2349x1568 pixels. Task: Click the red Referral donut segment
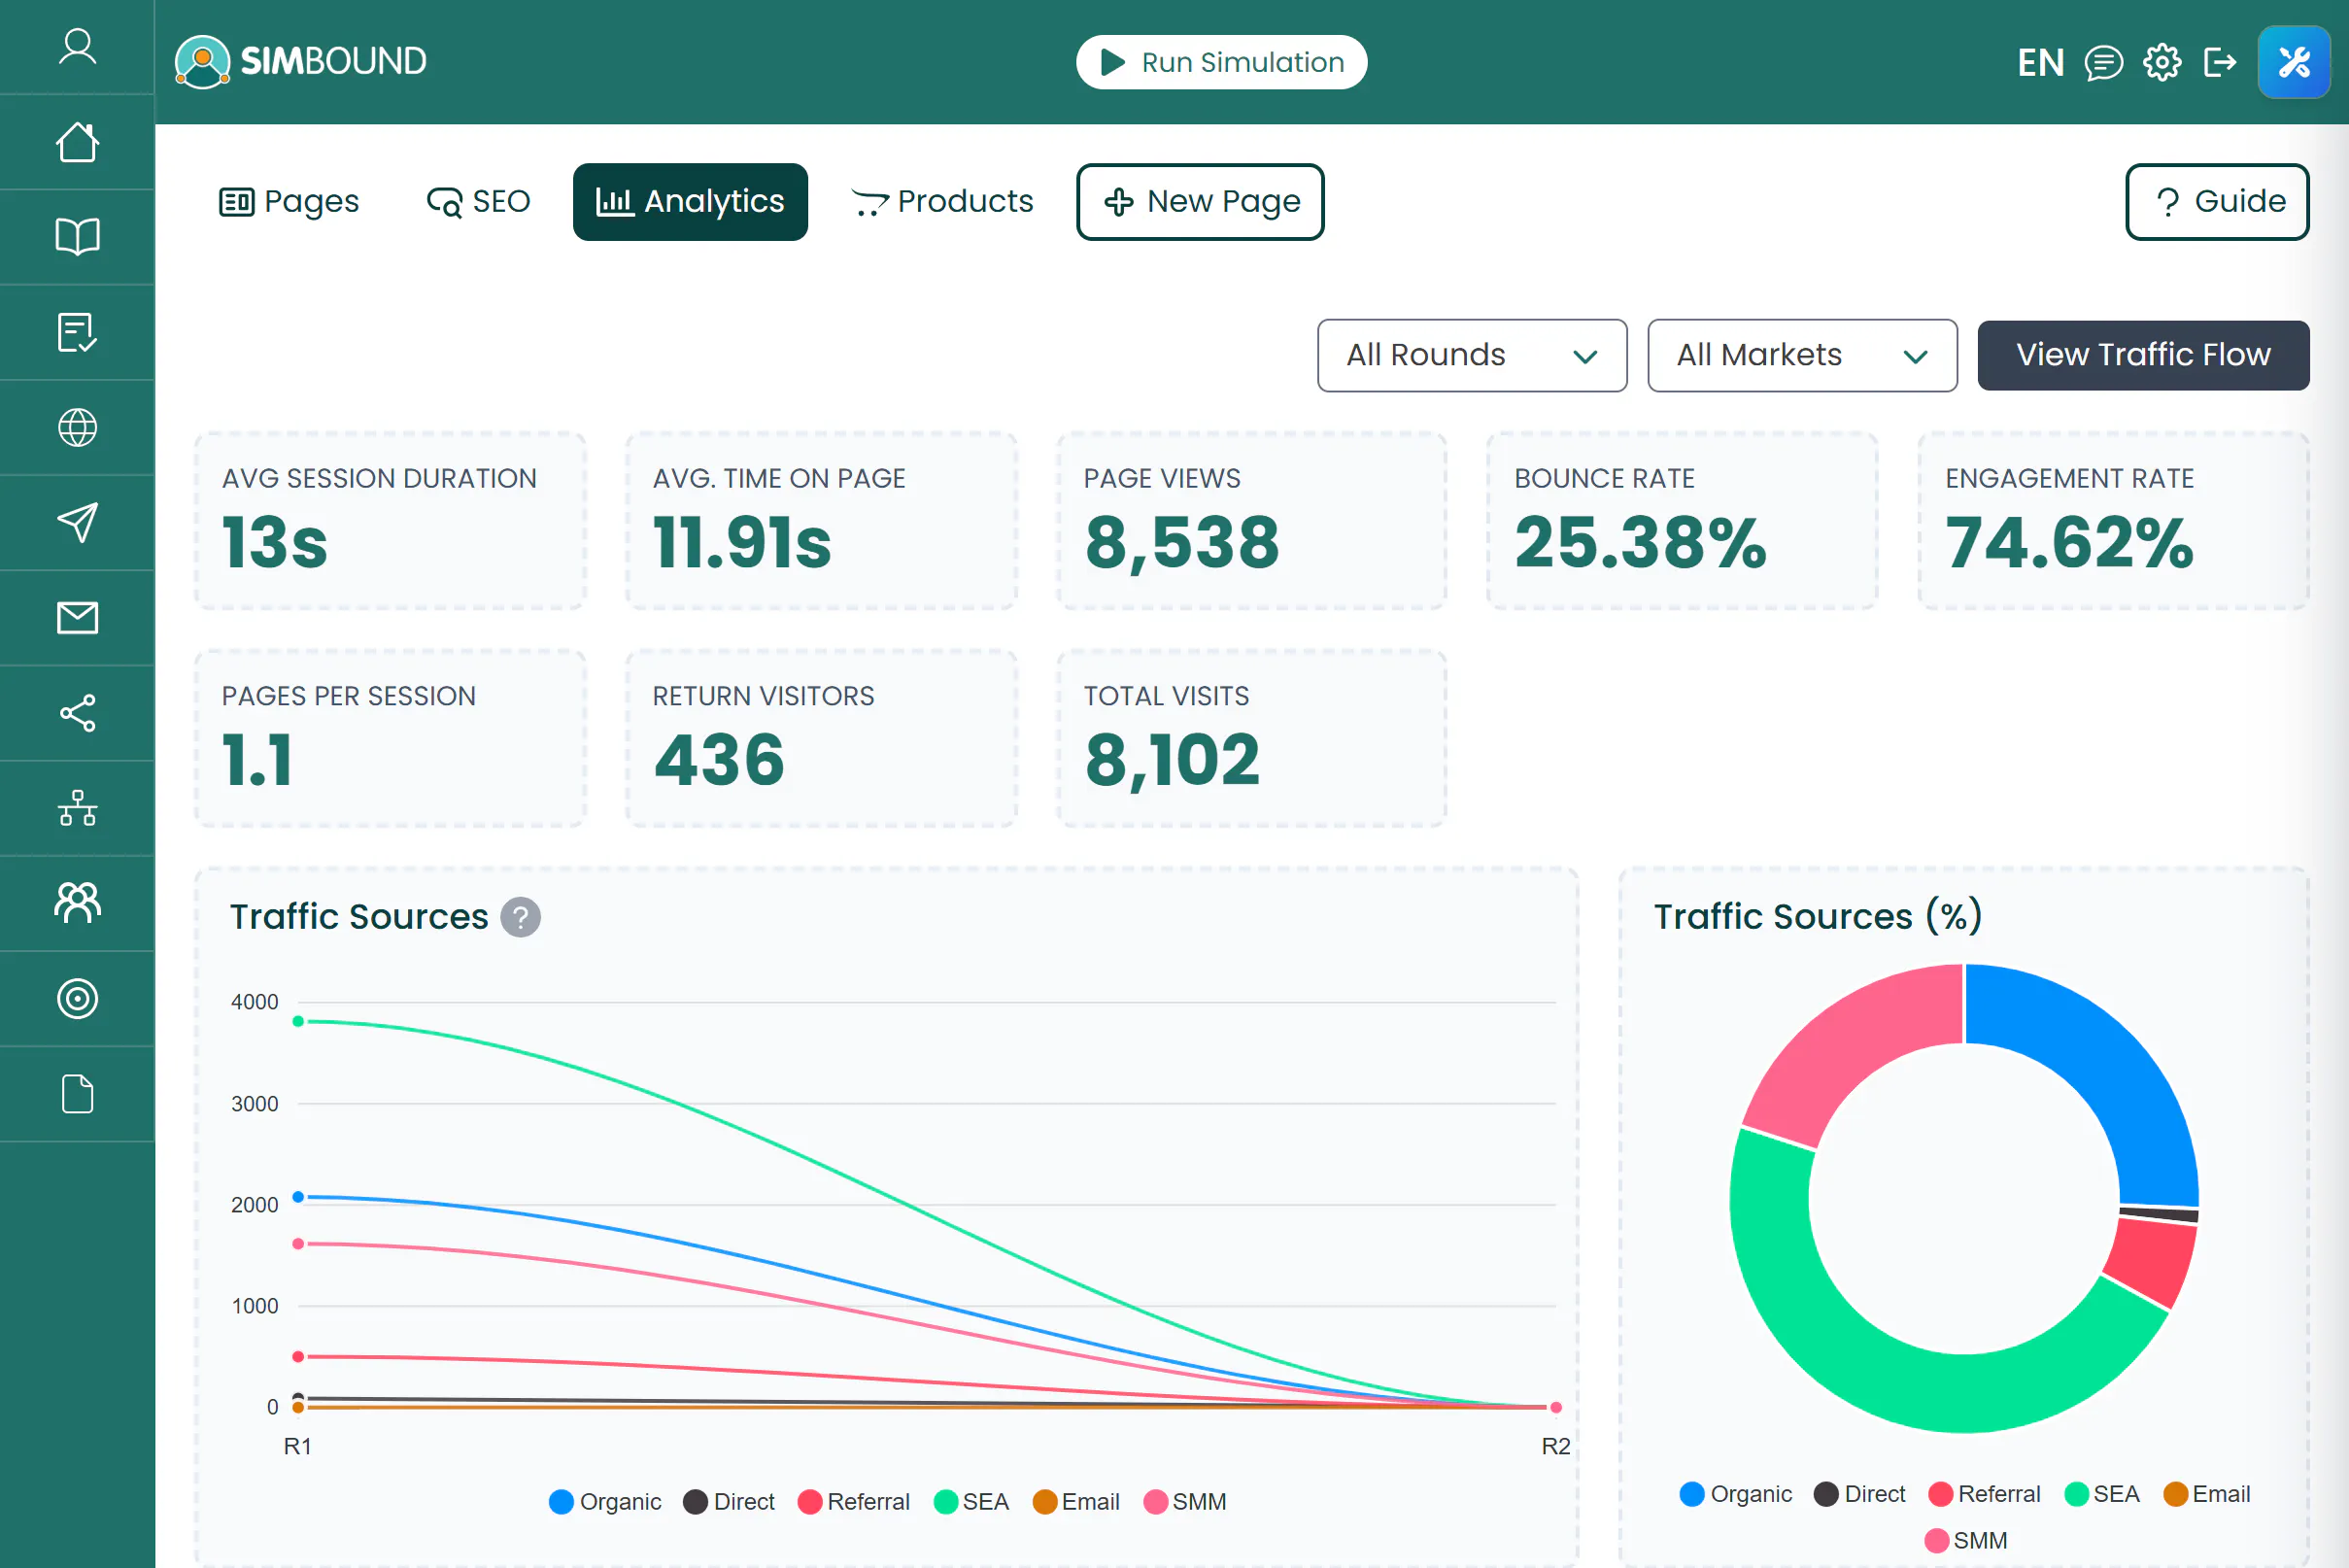pyautogui.click(x=2153, y=1262)
